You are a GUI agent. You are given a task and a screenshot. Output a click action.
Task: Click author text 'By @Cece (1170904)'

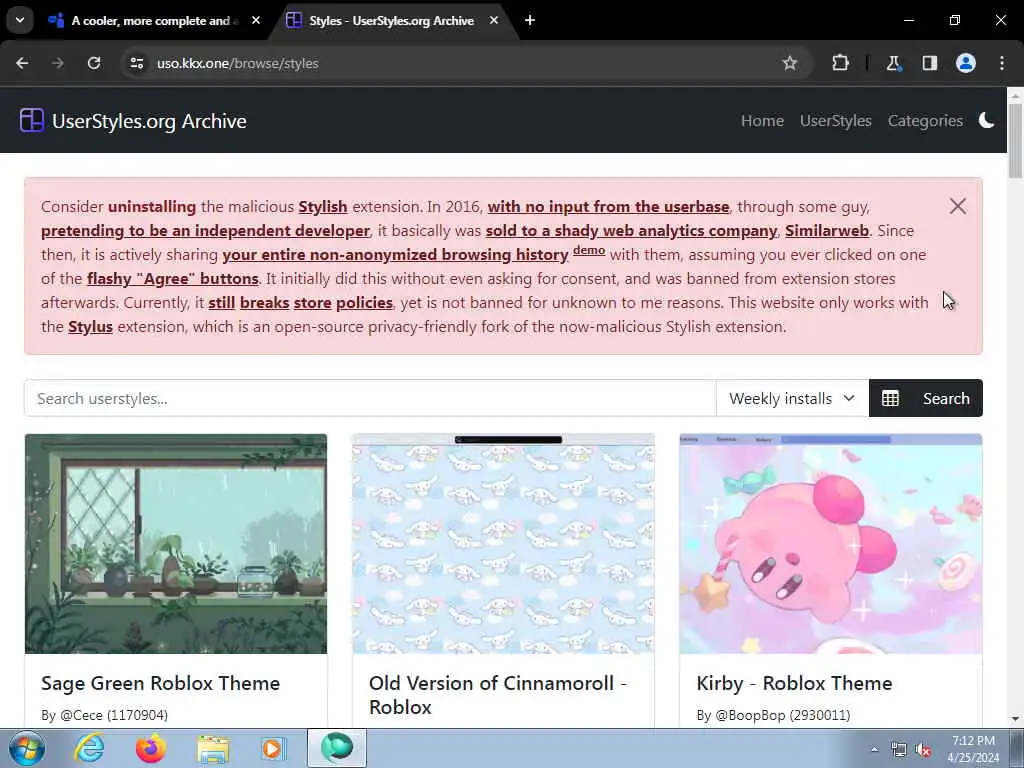coord(104,715)
